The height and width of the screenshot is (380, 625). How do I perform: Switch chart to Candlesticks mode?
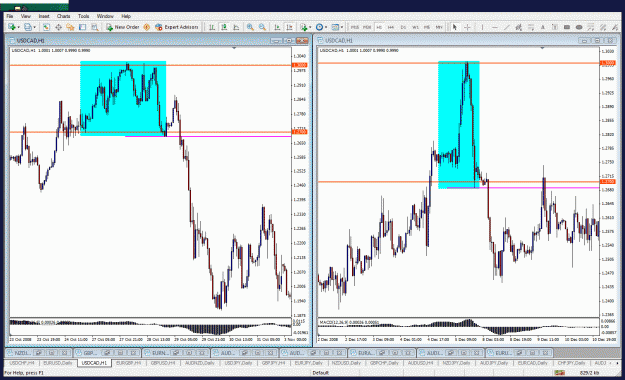tap(224, 27)
